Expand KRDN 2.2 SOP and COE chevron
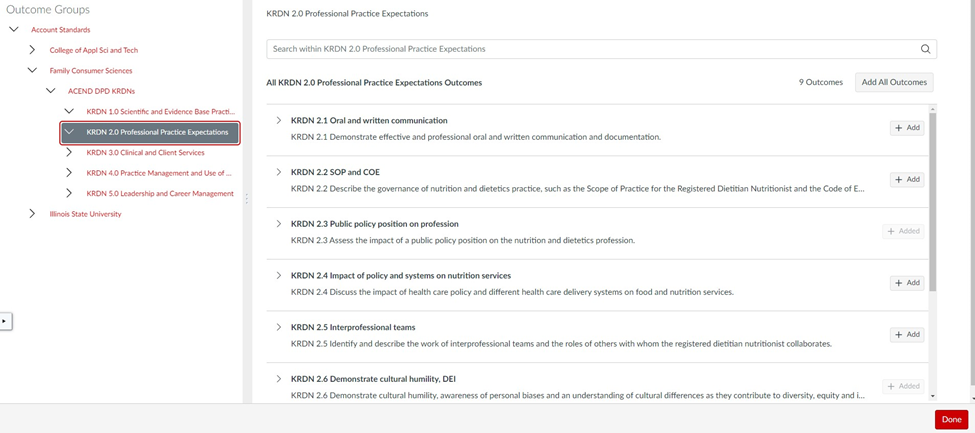This screenshot has width=975, height=433. pos(279,172)
